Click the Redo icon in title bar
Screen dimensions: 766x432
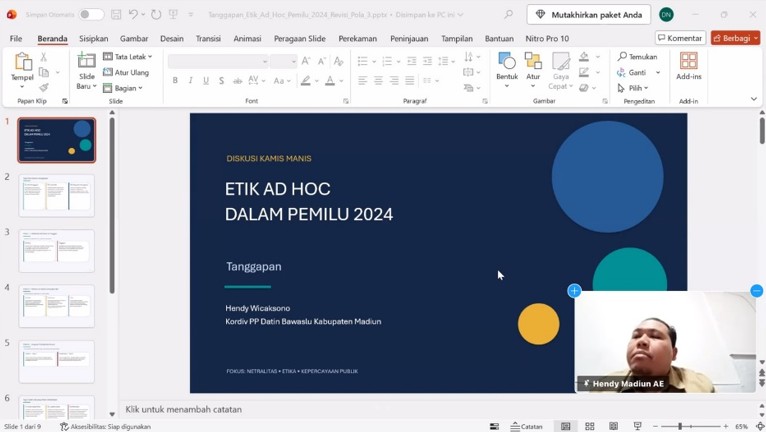coord(156,14)
